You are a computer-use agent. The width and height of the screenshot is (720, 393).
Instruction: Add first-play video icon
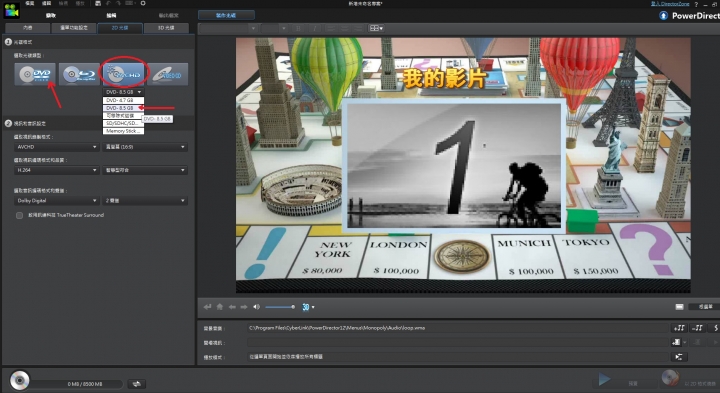tap(676, 342)
